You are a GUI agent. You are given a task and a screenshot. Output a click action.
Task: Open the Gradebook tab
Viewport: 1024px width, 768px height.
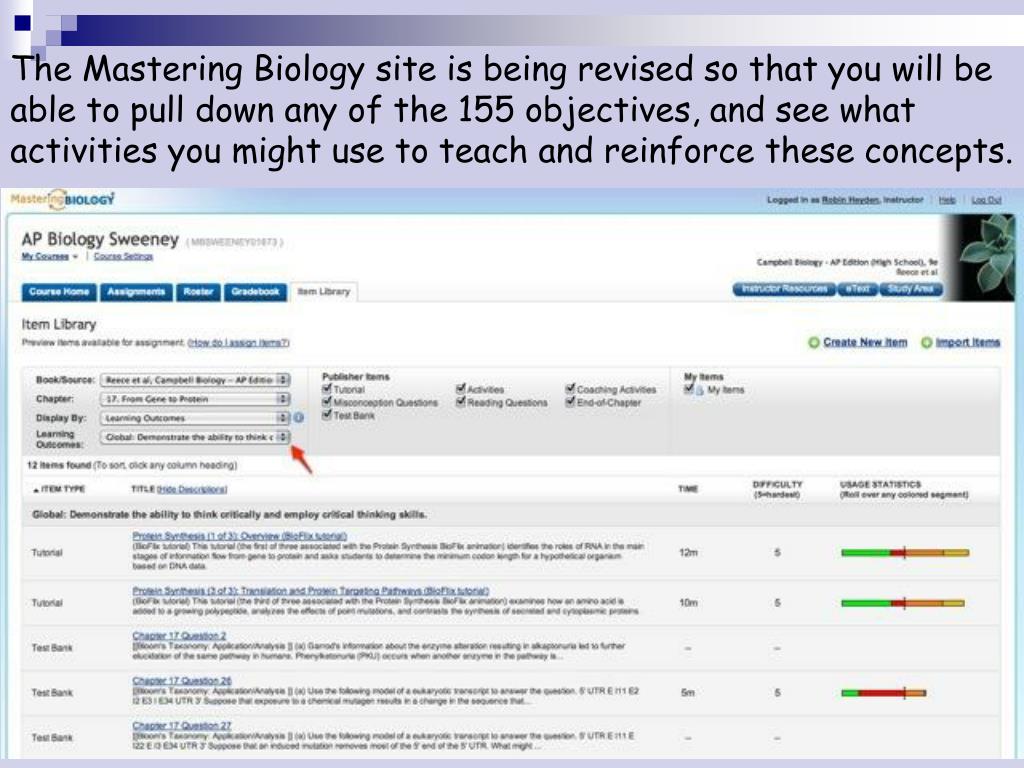click(255, 291)
